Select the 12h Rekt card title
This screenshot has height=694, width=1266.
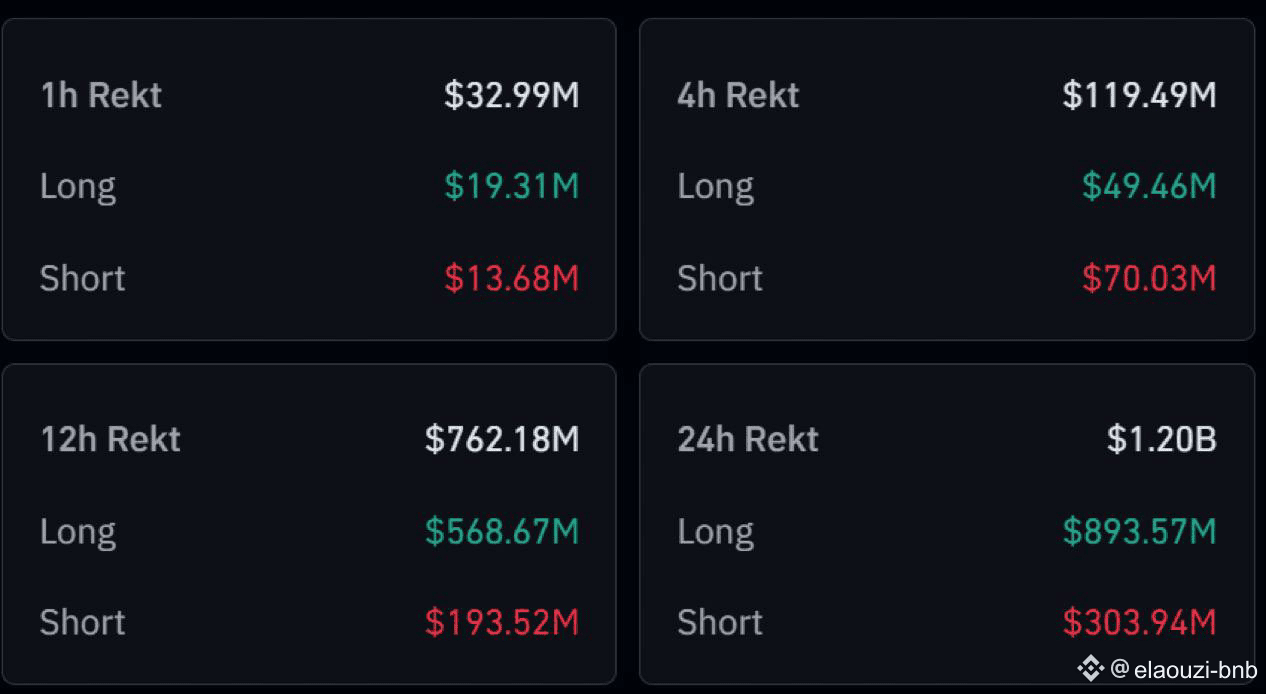point(110,439)
